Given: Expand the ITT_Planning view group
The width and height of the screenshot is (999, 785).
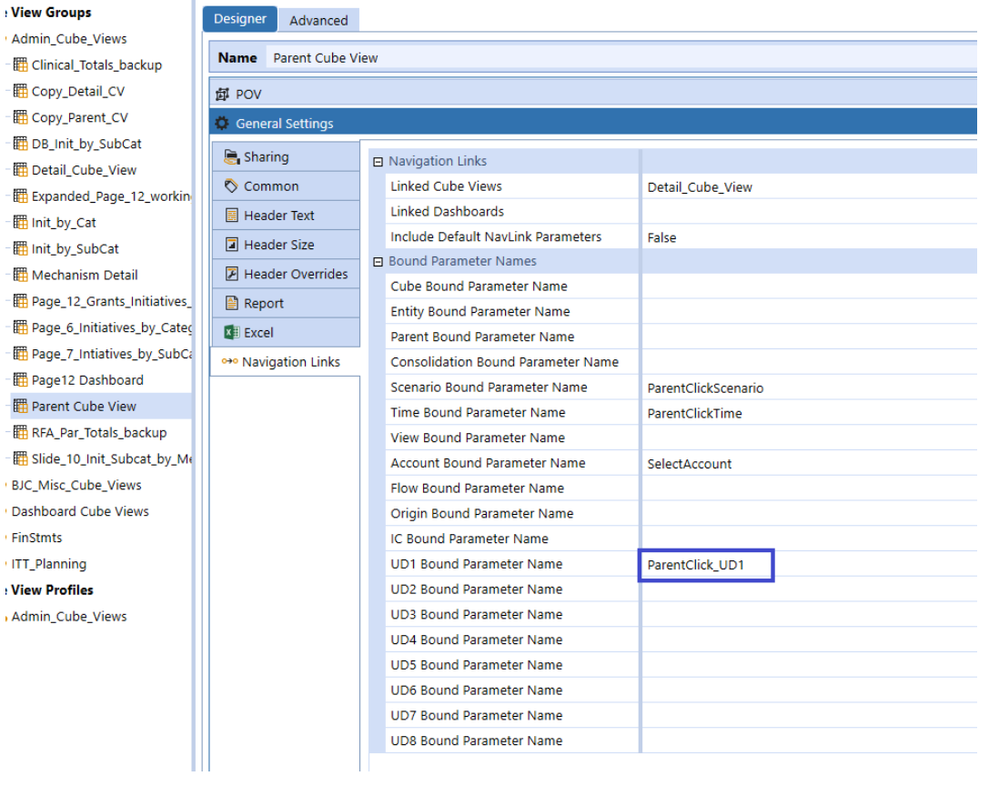Looking at the screenshot, I should coord(49,564).
